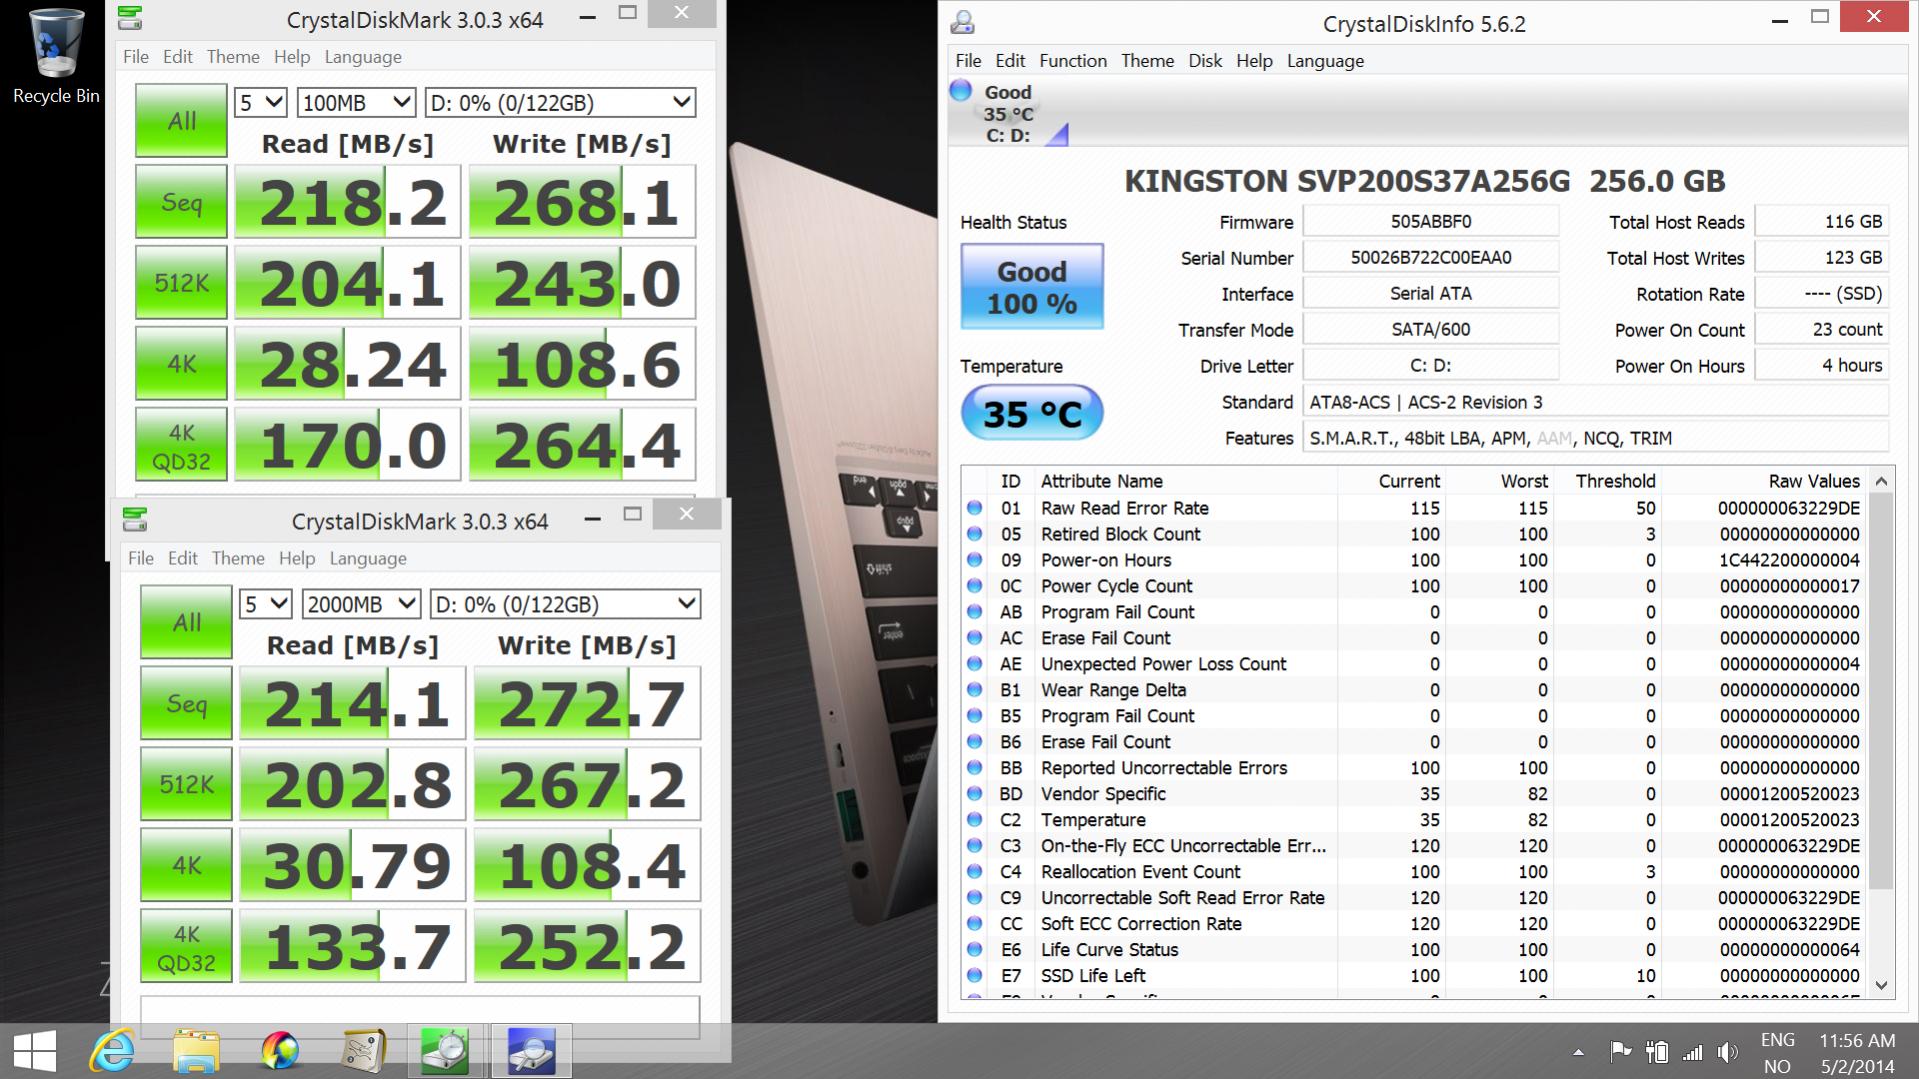This screenshot has height=1079, width=1919.
Task: Click status dot for Reallocation Event Count
Action: click(x=974, y=872)
